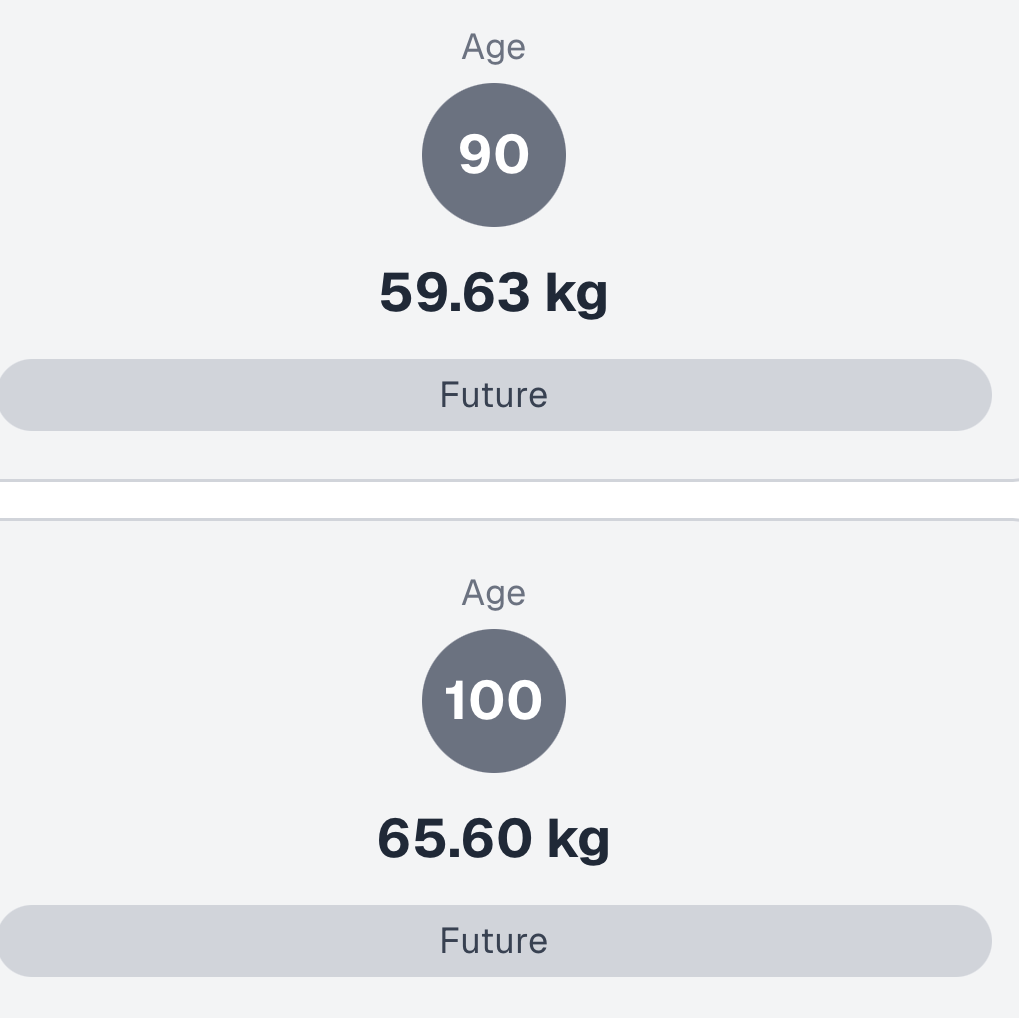Screen dimensions: 1019x1018
Task: Click the Age label above the 90 badge
Action: (494, 47)
